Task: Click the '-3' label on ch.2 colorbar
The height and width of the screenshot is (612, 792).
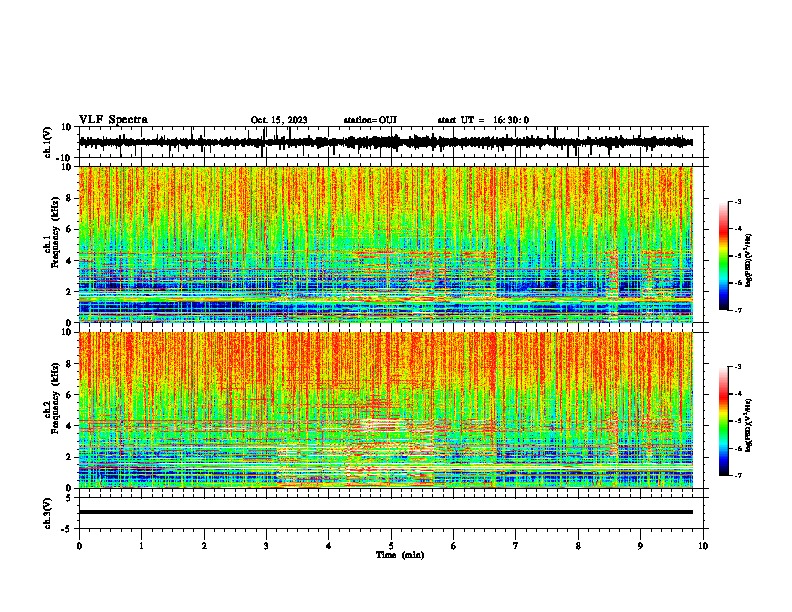Action: [738, 367]
